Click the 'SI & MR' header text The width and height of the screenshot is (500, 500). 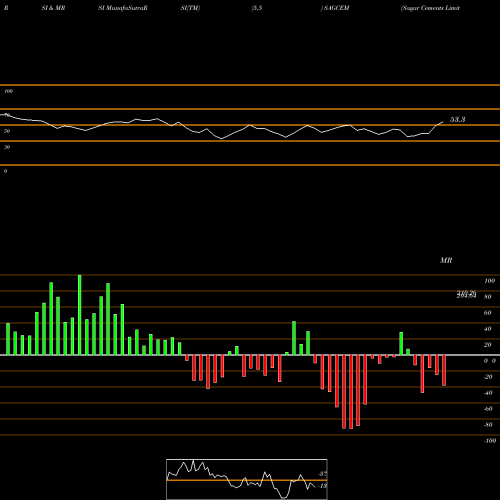pos(53,8)
